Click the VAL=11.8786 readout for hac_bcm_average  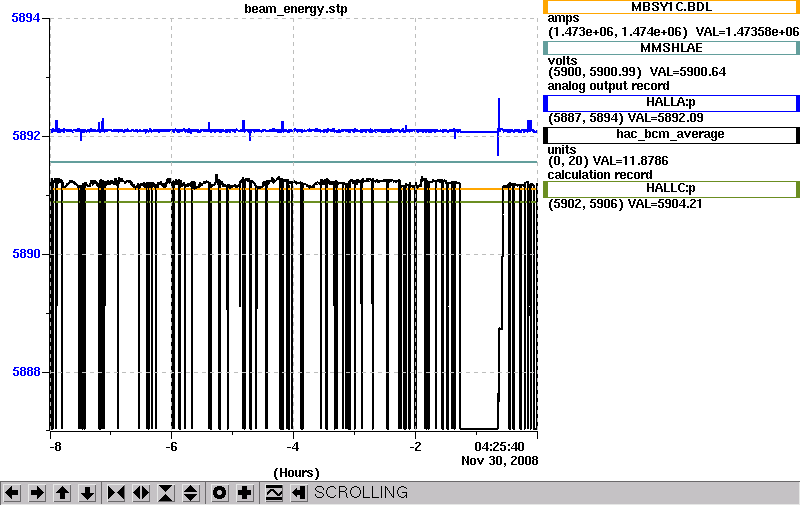632,161
